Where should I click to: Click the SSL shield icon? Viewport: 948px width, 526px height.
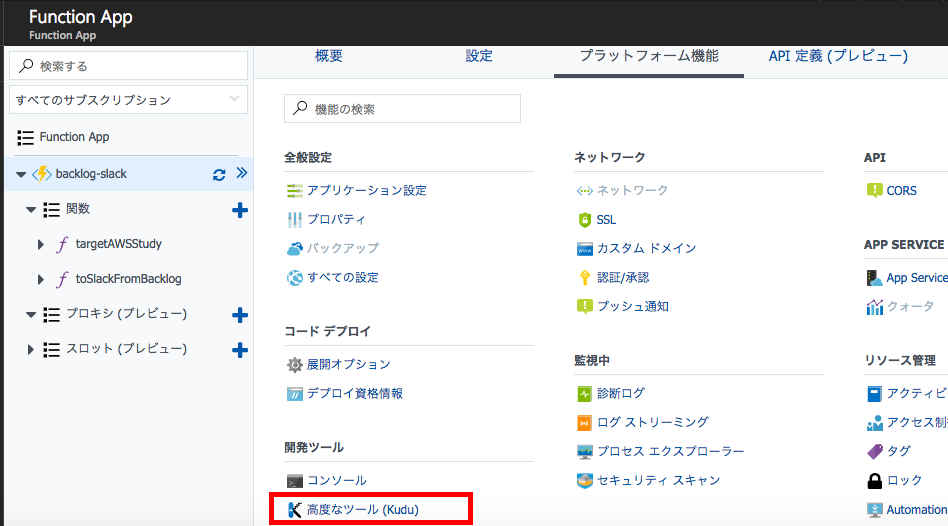pyautogui.click(x=585, y=220)
